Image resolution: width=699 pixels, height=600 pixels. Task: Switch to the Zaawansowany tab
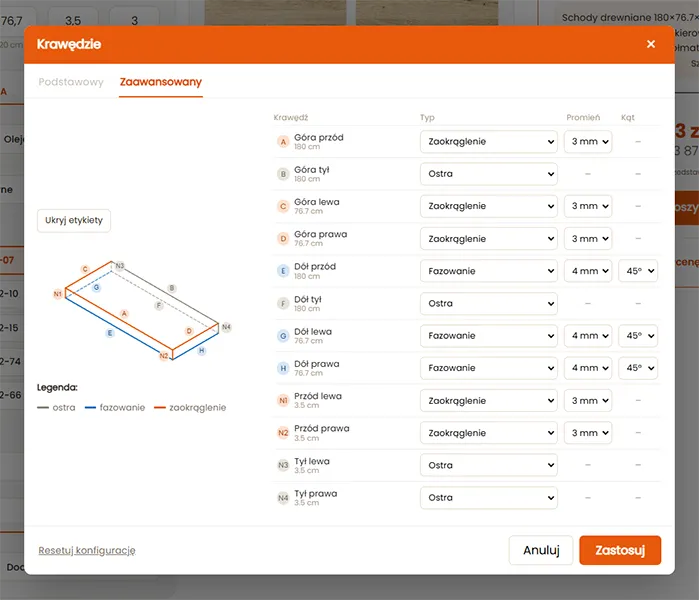click(x=161, y=82)
